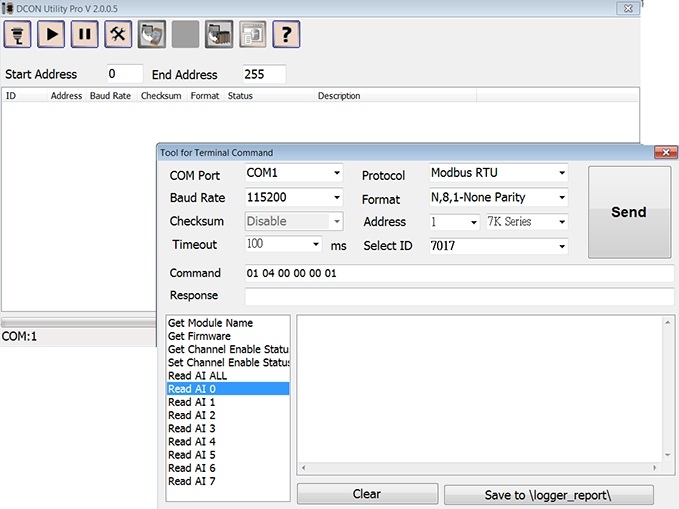This screenshot has width=679, height=509.
Task: Open the tools wrench-and-hammer toolbar icon
Action: click(x=118, y=34)
